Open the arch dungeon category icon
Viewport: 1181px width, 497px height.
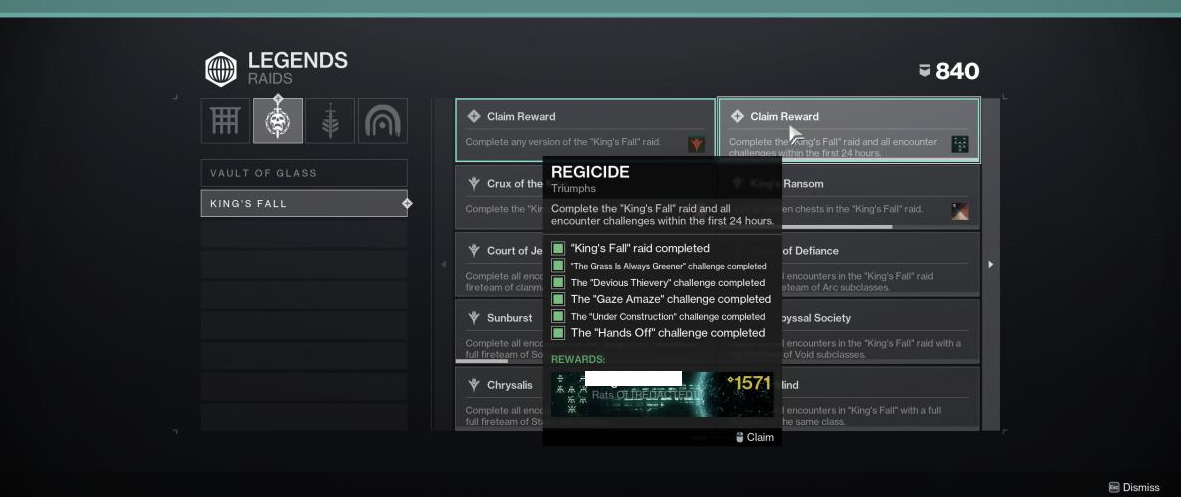[x=383, y=120]
